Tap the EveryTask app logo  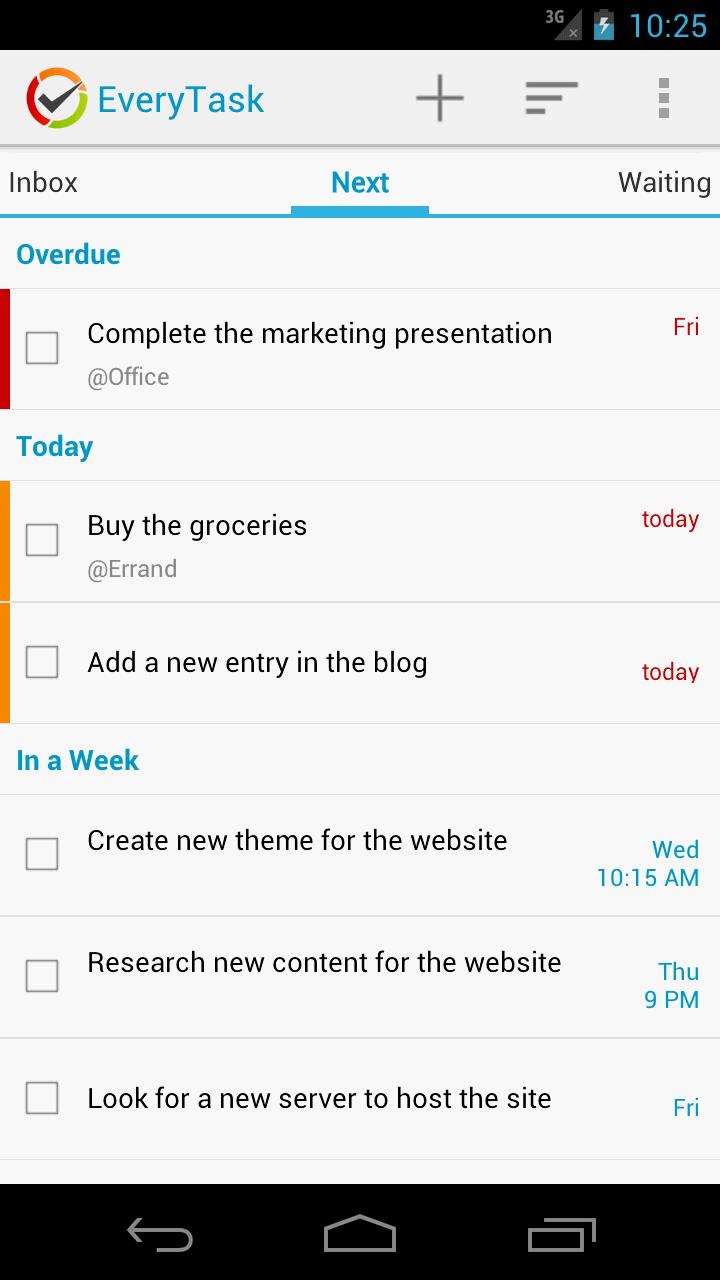[57, 98]
